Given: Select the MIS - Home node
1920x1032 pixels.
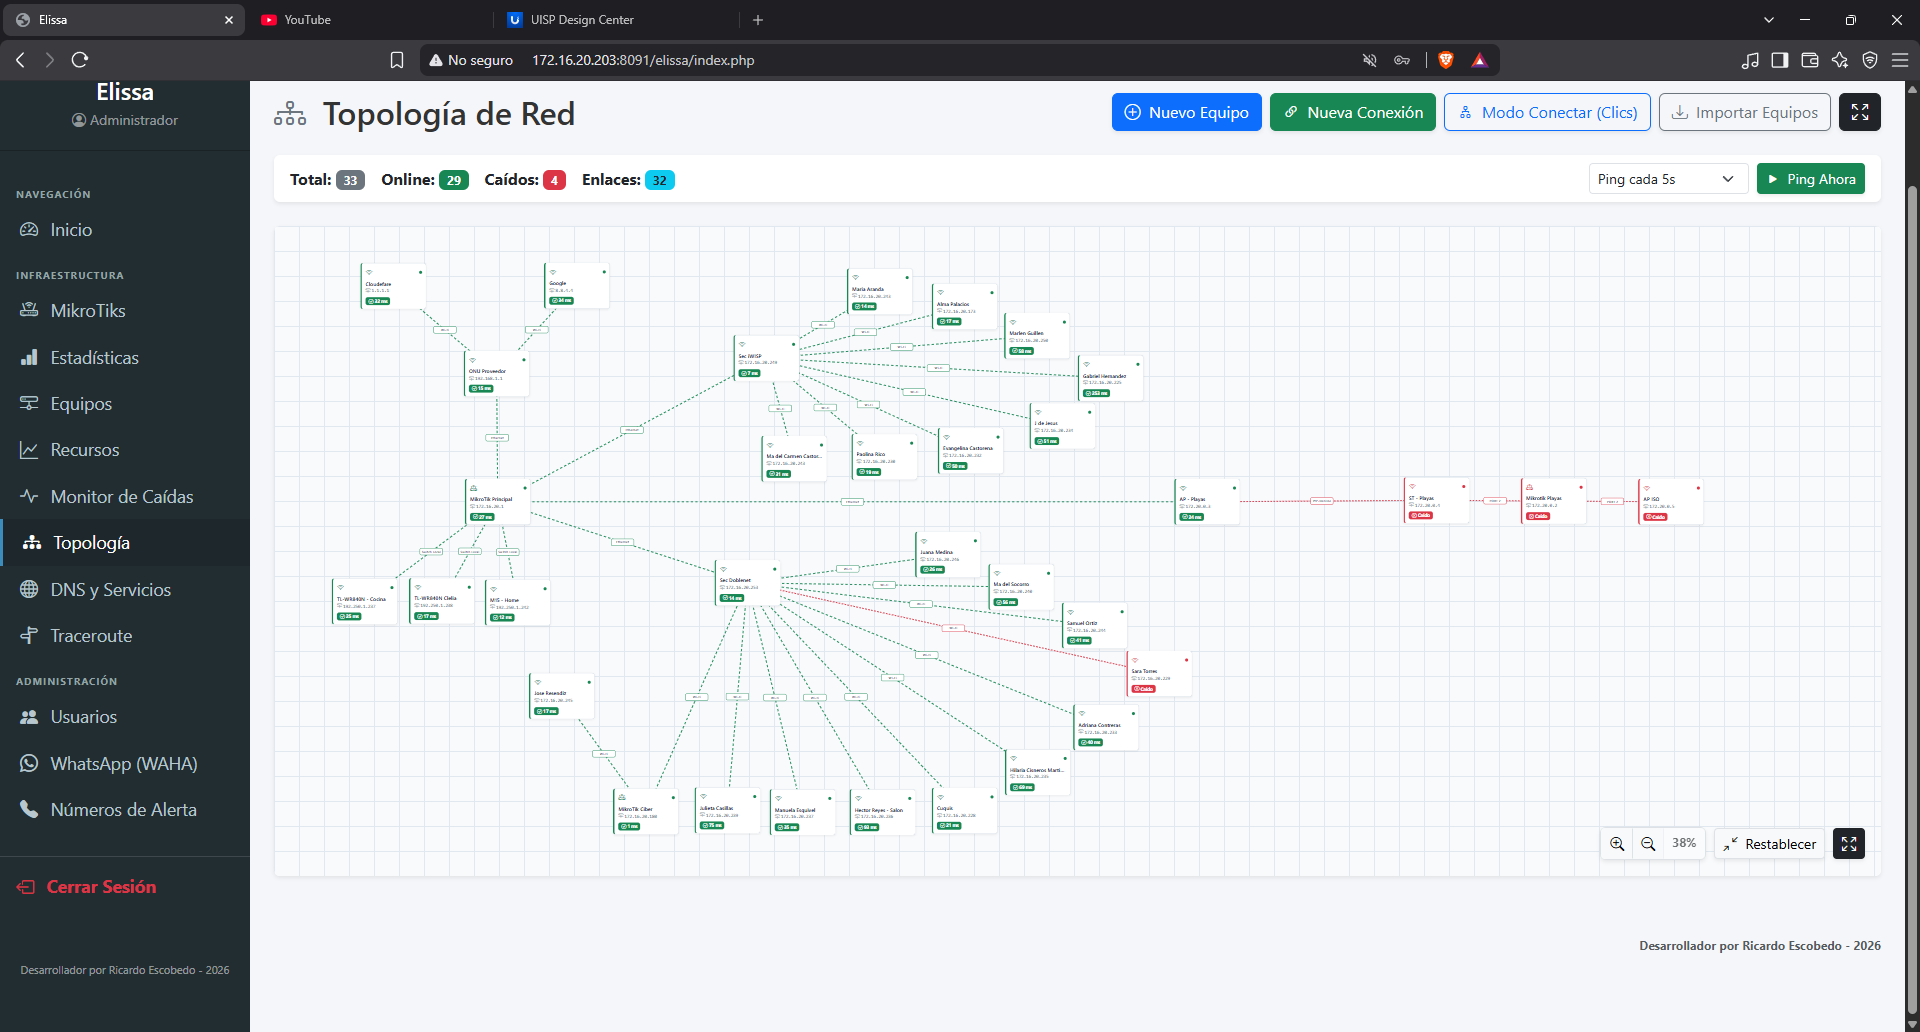Looking at the screenshot, I should 517,603.
